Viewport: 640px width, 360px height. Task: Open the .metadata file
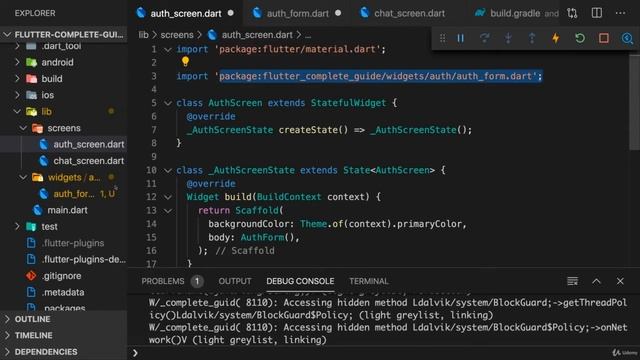click(x=63, y=292)
